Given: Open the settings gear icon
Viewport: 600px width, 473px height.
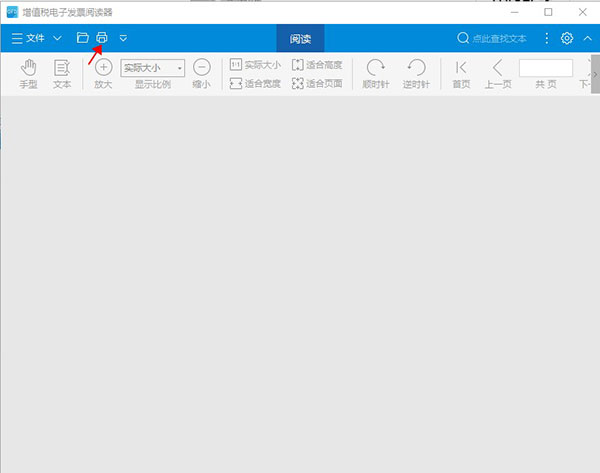Looking at the screenshot, I should [567, 38].
